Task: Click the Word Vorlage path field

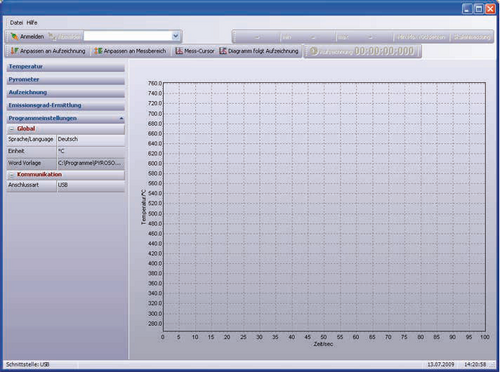Action: [x=91, y=163]
